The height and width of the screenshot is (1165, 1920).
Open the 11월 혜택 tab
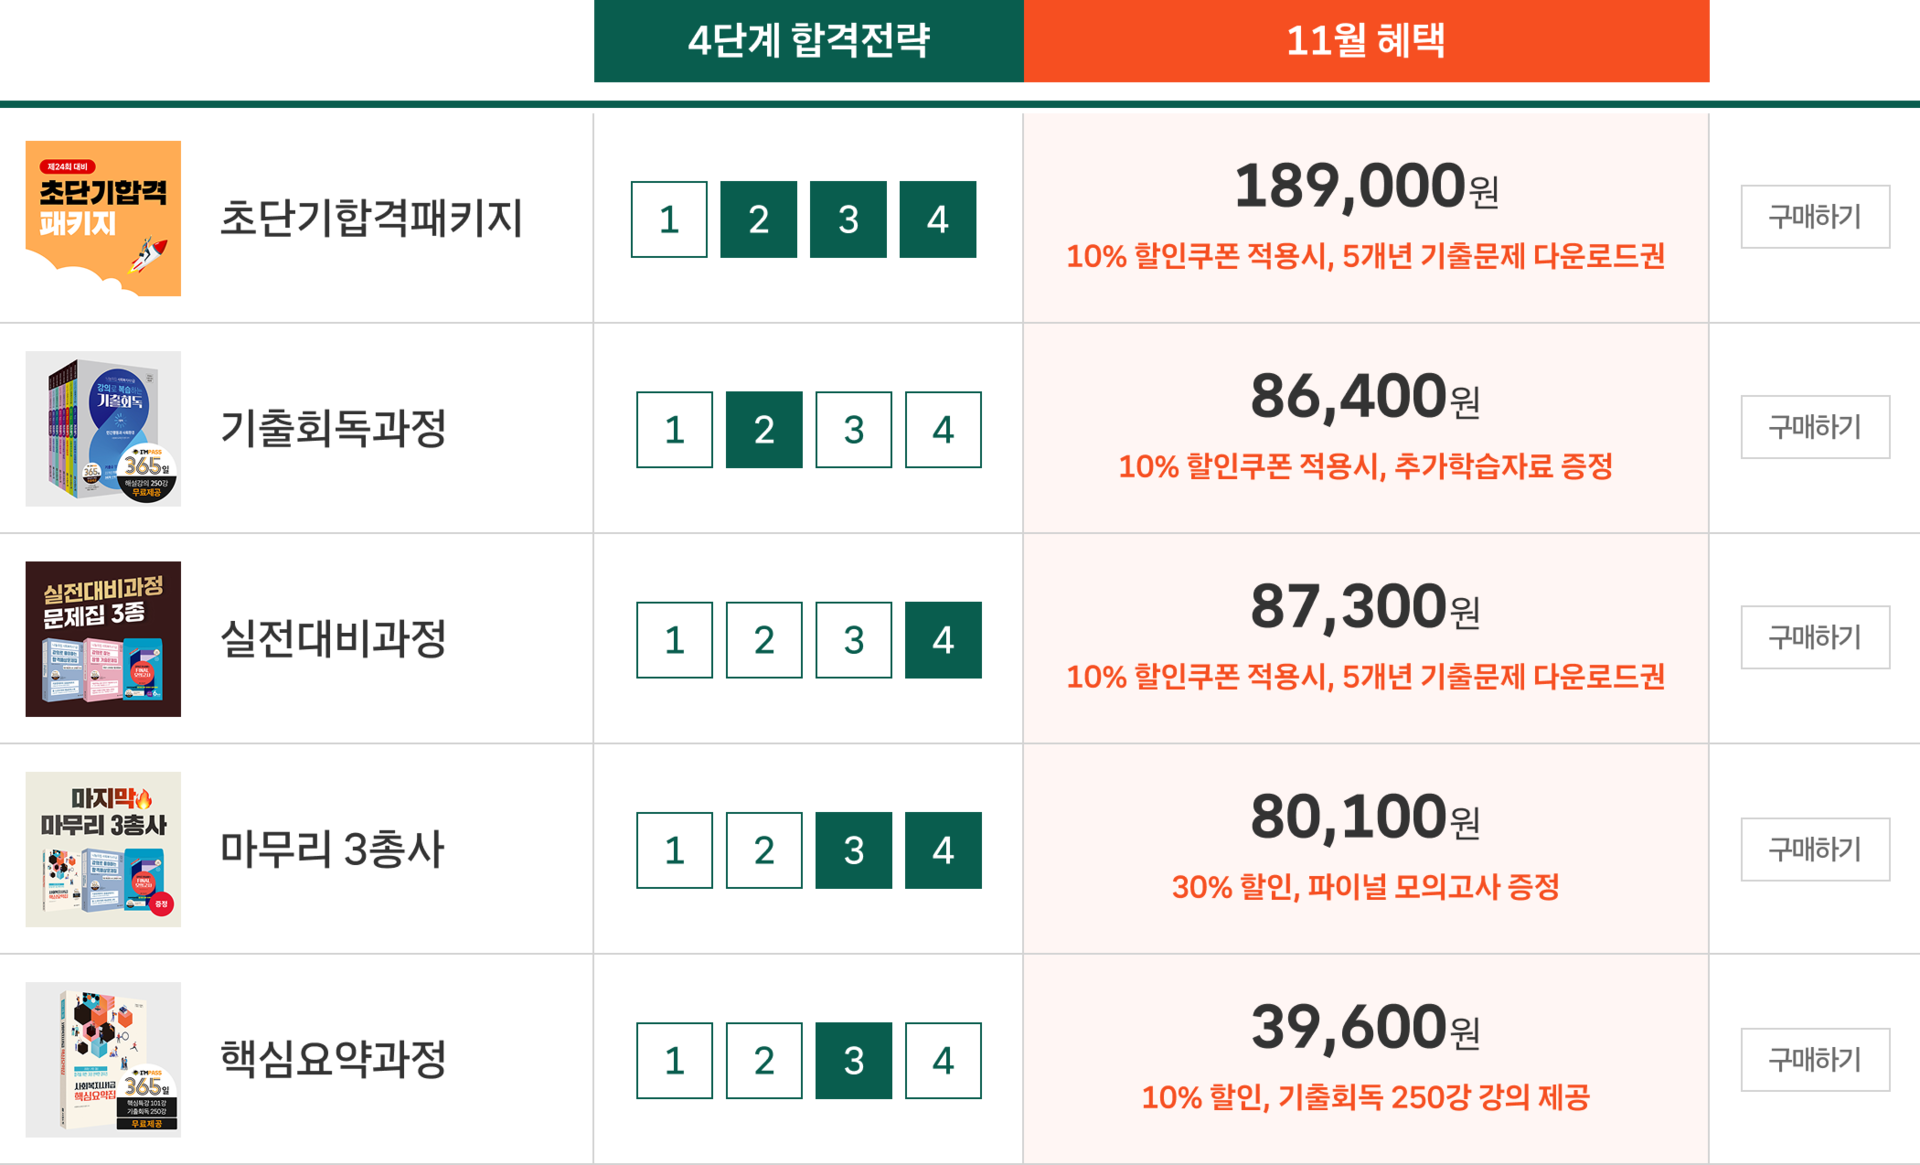[1366, 41]
